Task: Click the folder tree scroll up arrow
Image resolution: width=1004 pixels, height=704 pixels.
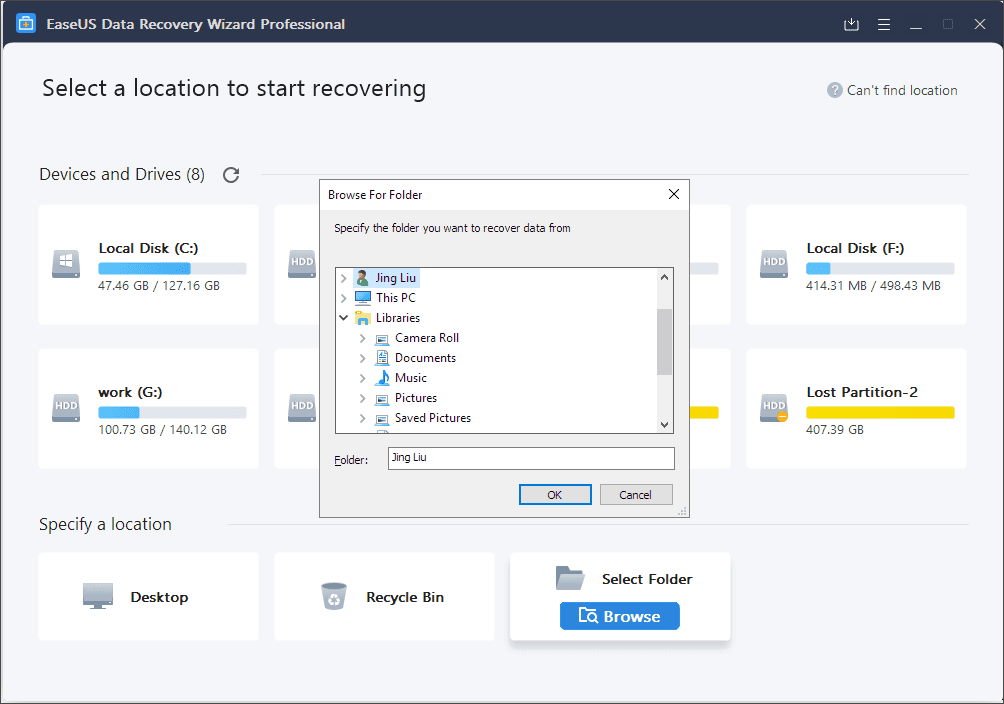Action: click(x=665, y=277)
